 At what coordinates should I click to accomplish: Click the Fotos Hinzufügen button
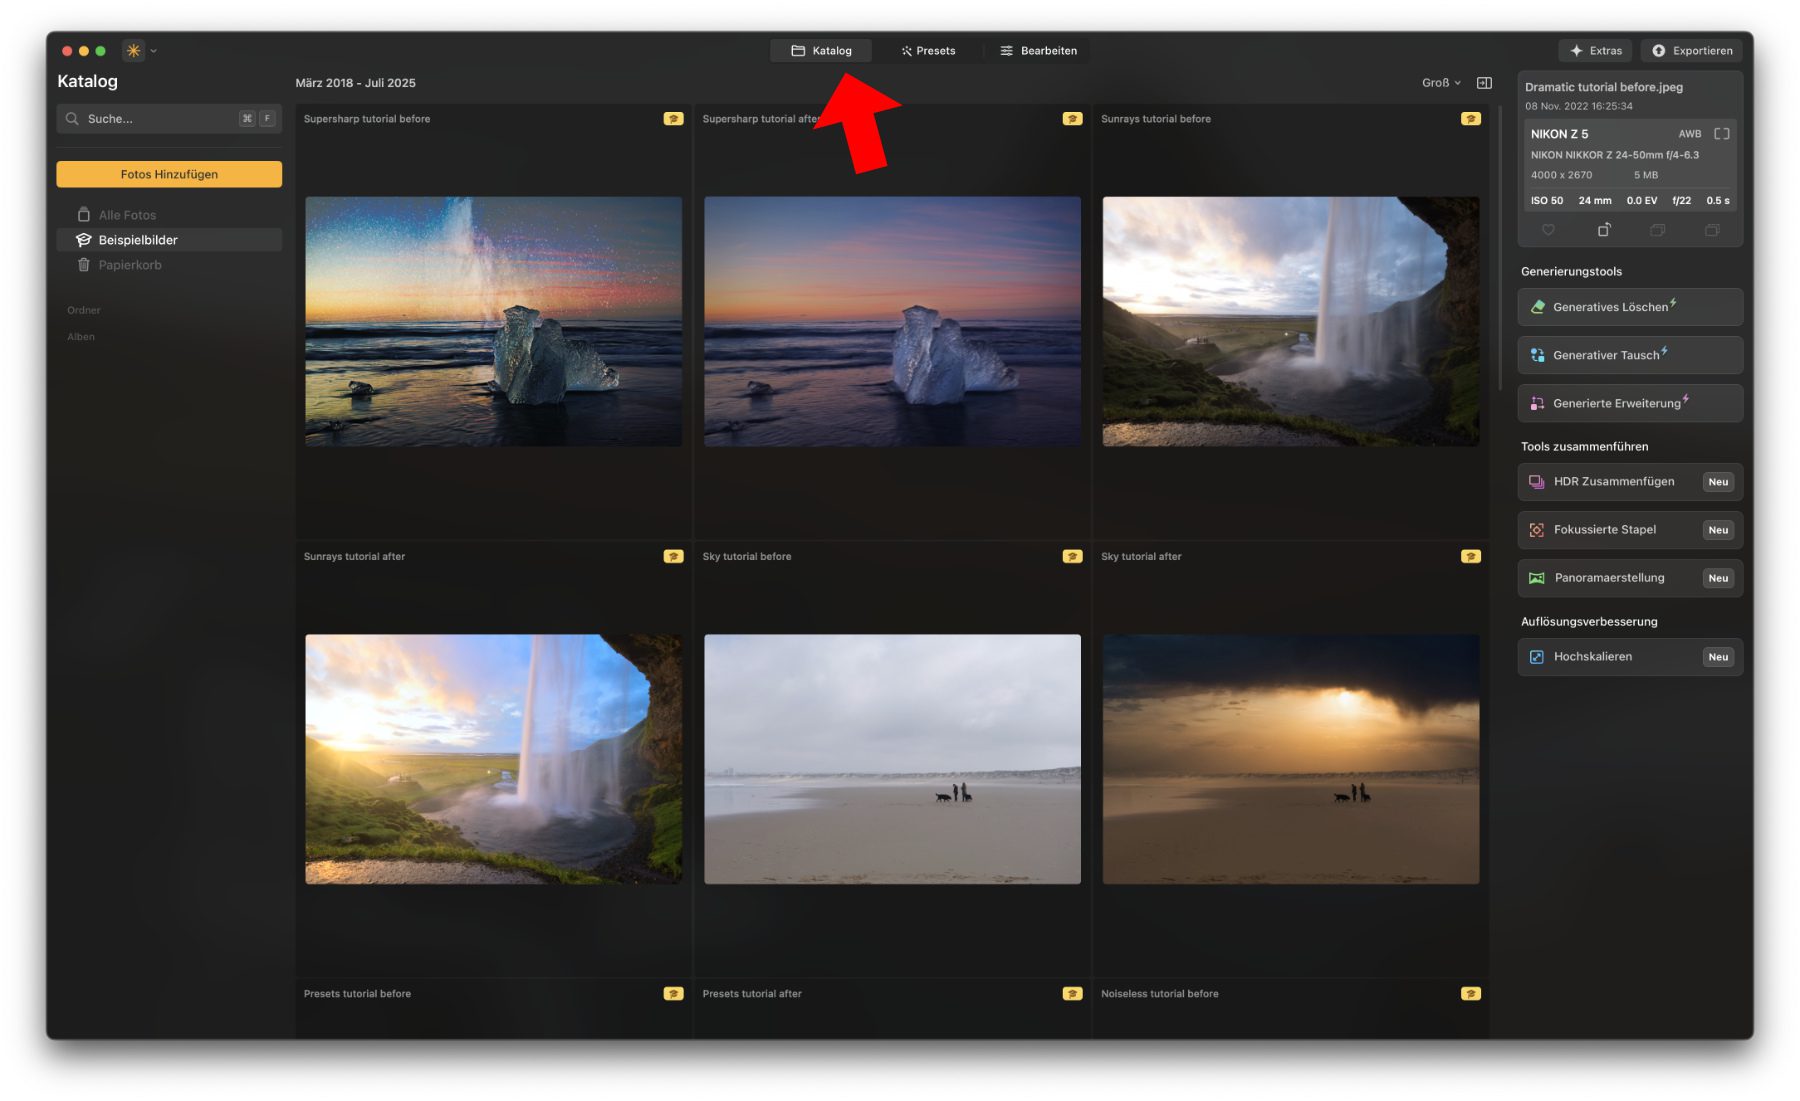pos(169,174)
